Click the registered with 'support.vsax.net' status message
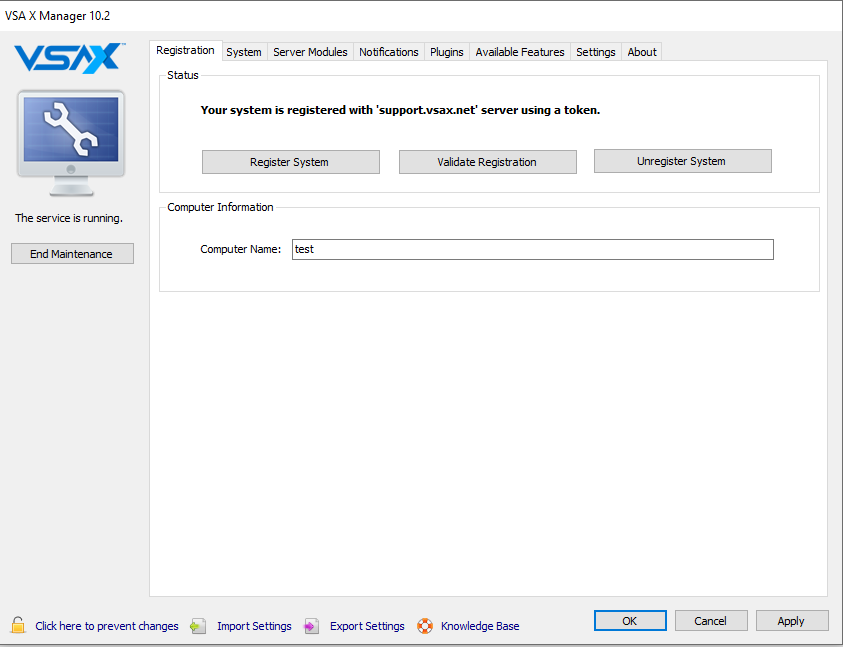Image resolution: width=843 pixels, height=647 pixels. click(400, 110)
